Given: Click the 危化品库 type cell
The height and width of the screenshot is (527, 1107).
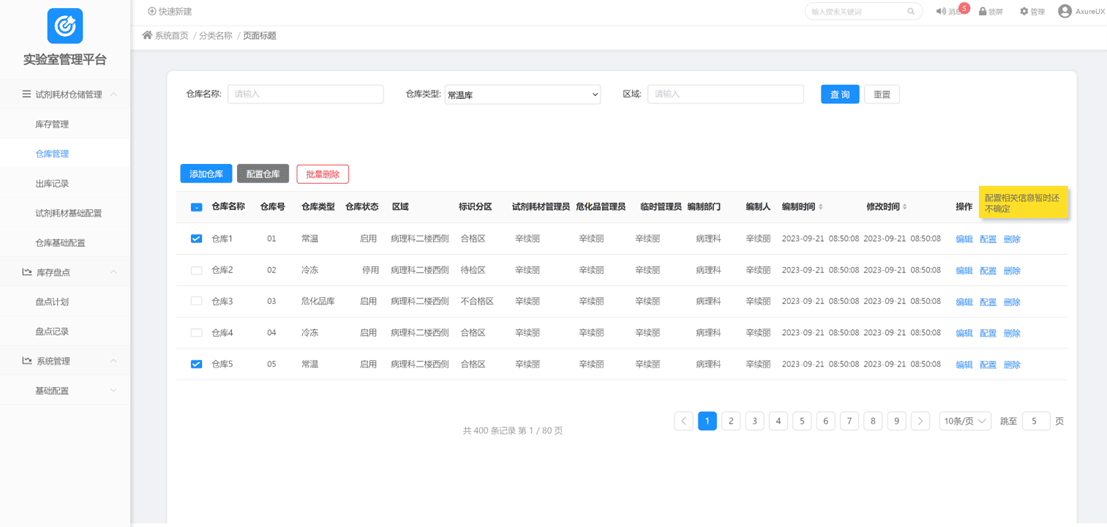Looking at the screenshot, I should tap(318, 301).
